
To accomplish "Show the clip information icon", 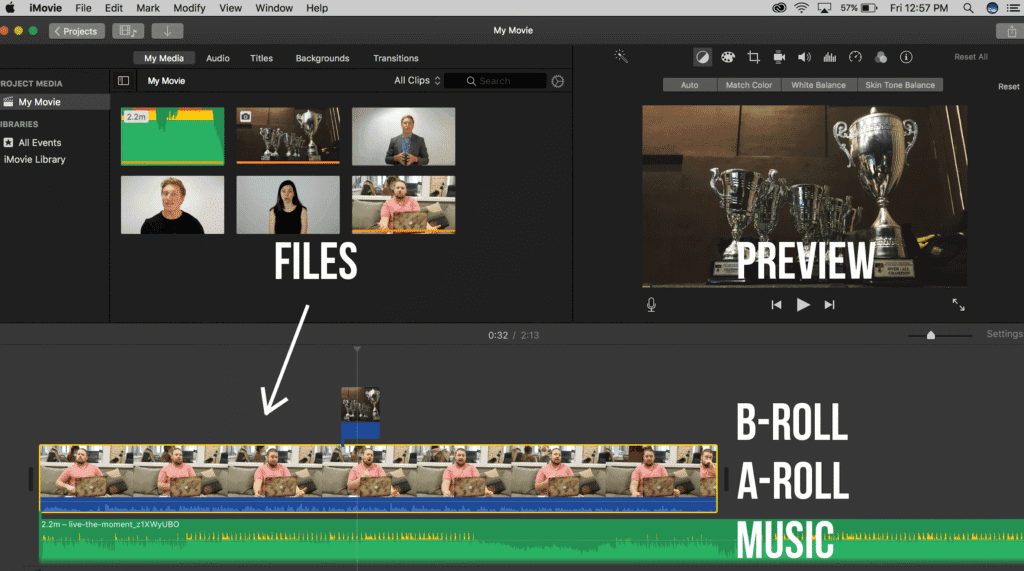I will pos(906,57).
